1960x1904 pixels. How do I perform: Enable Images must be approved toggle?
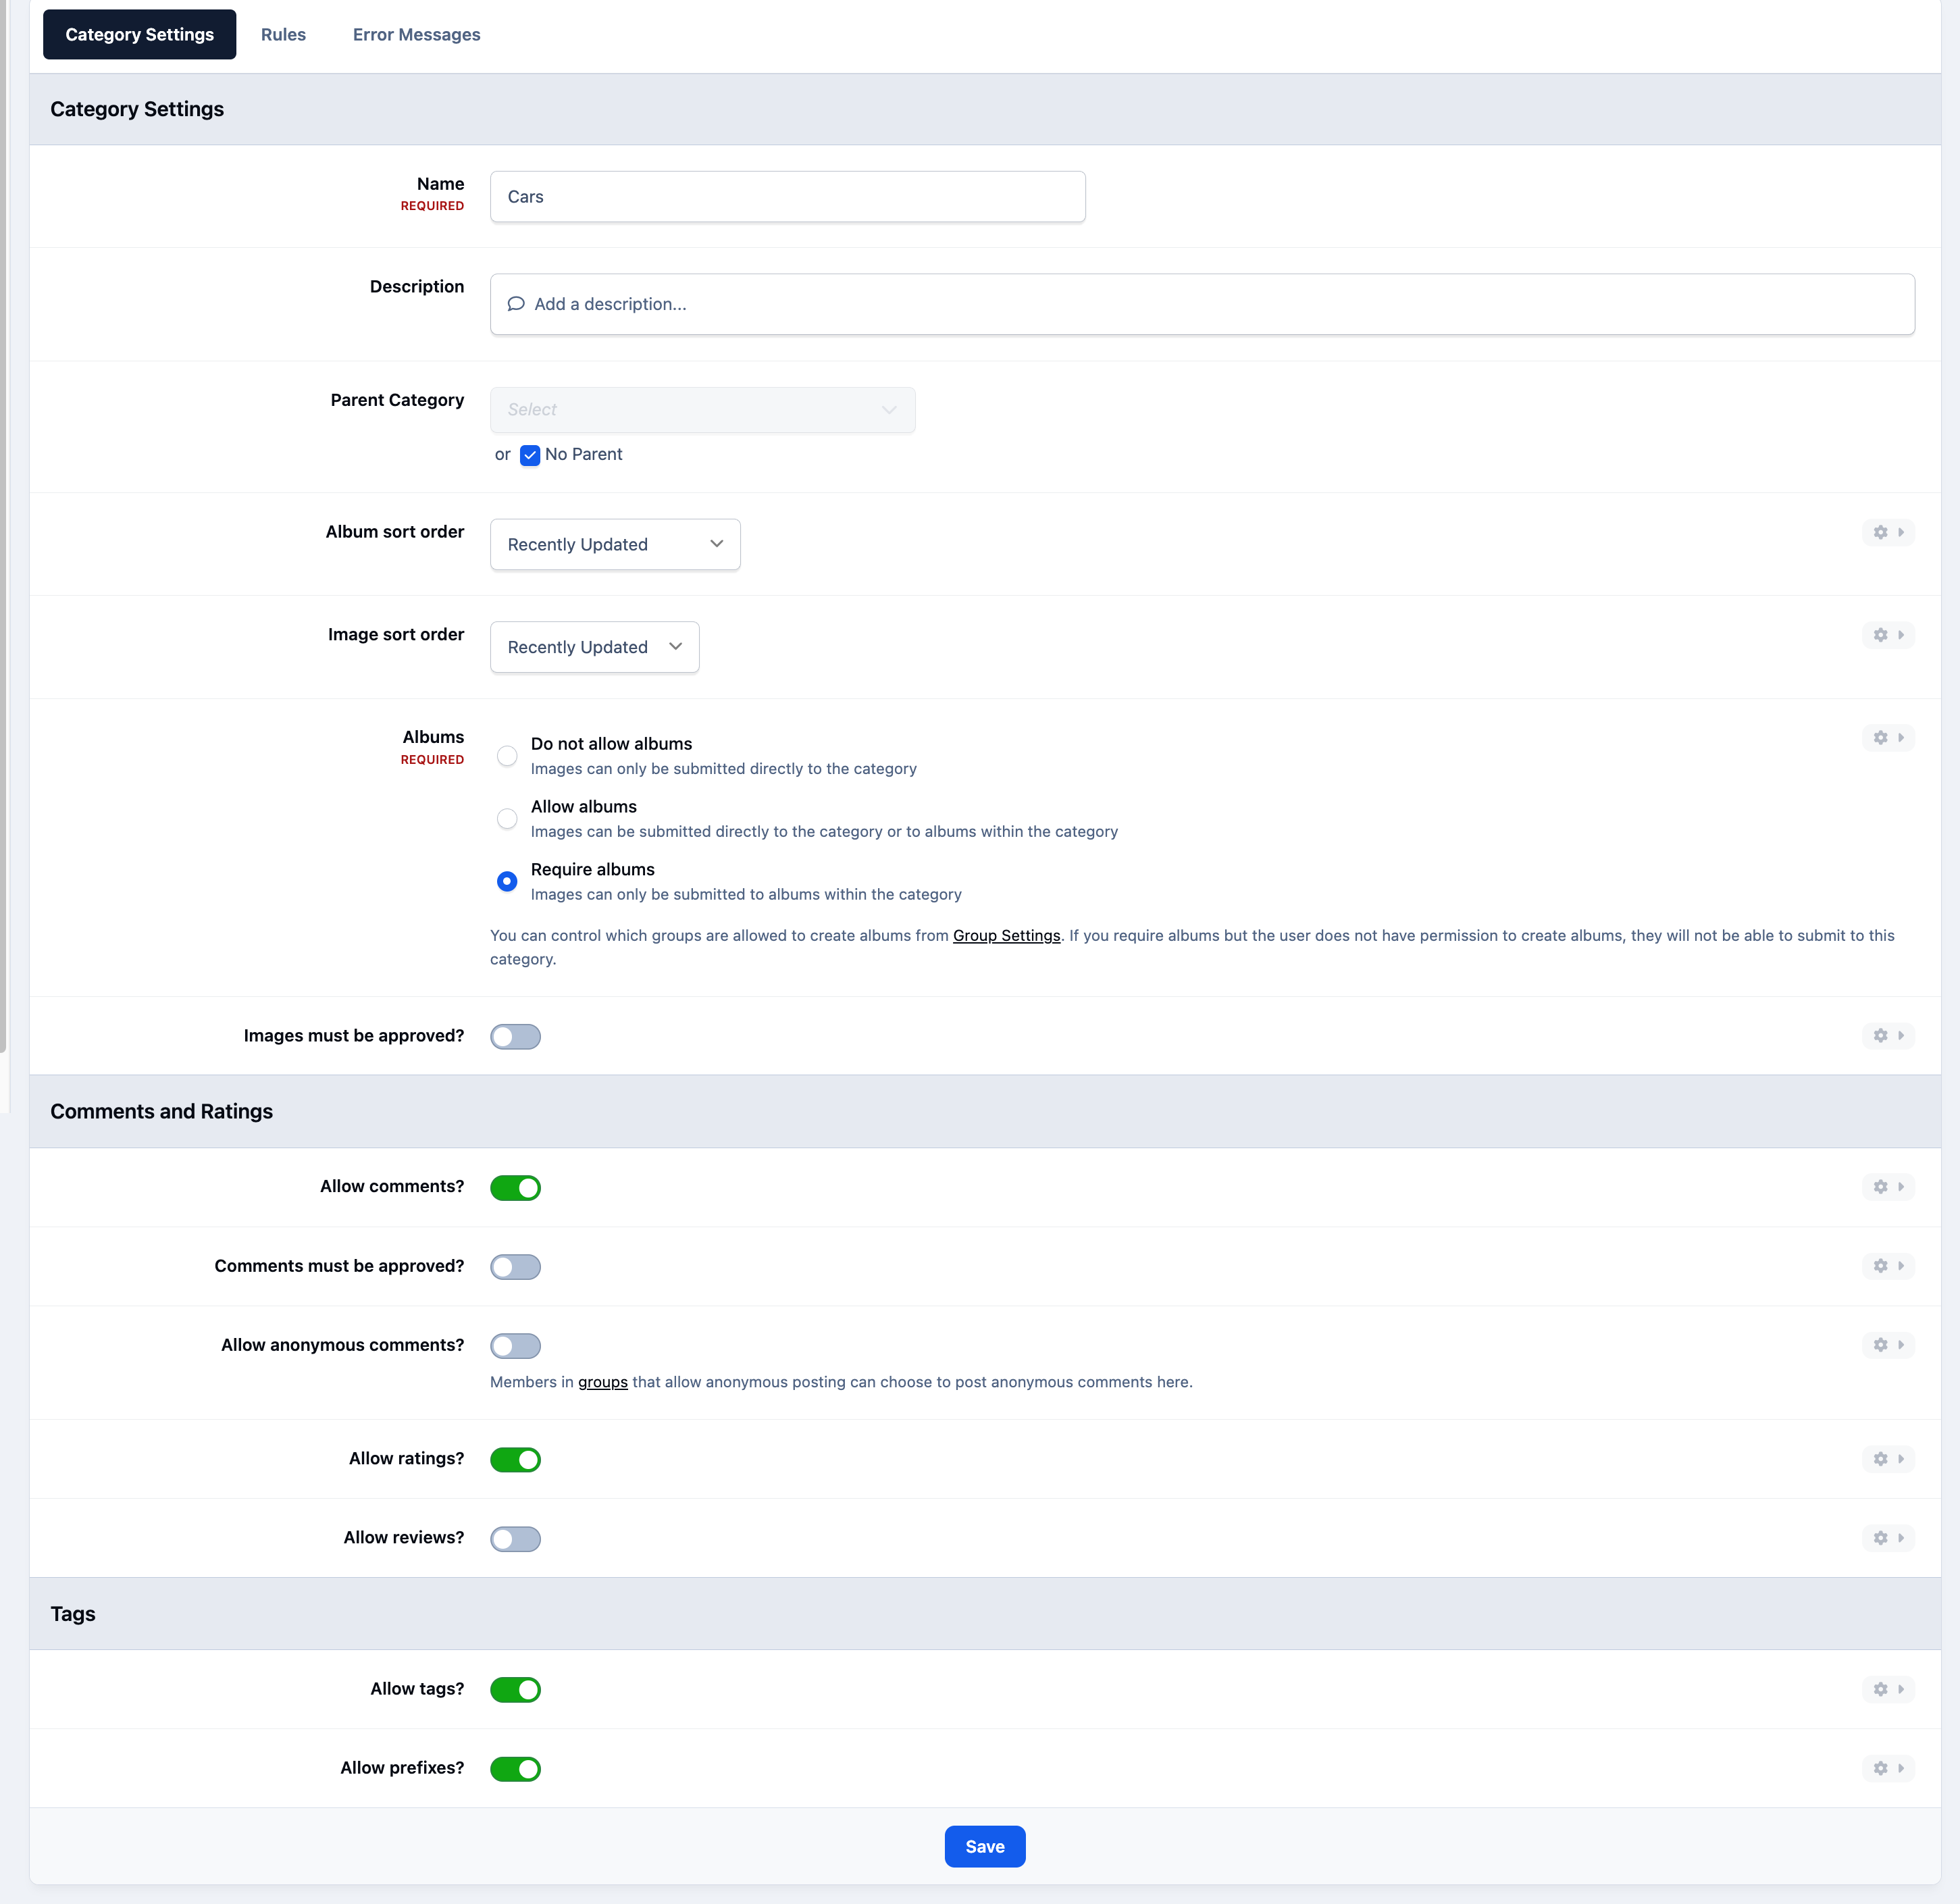(x=515, y=1037)
